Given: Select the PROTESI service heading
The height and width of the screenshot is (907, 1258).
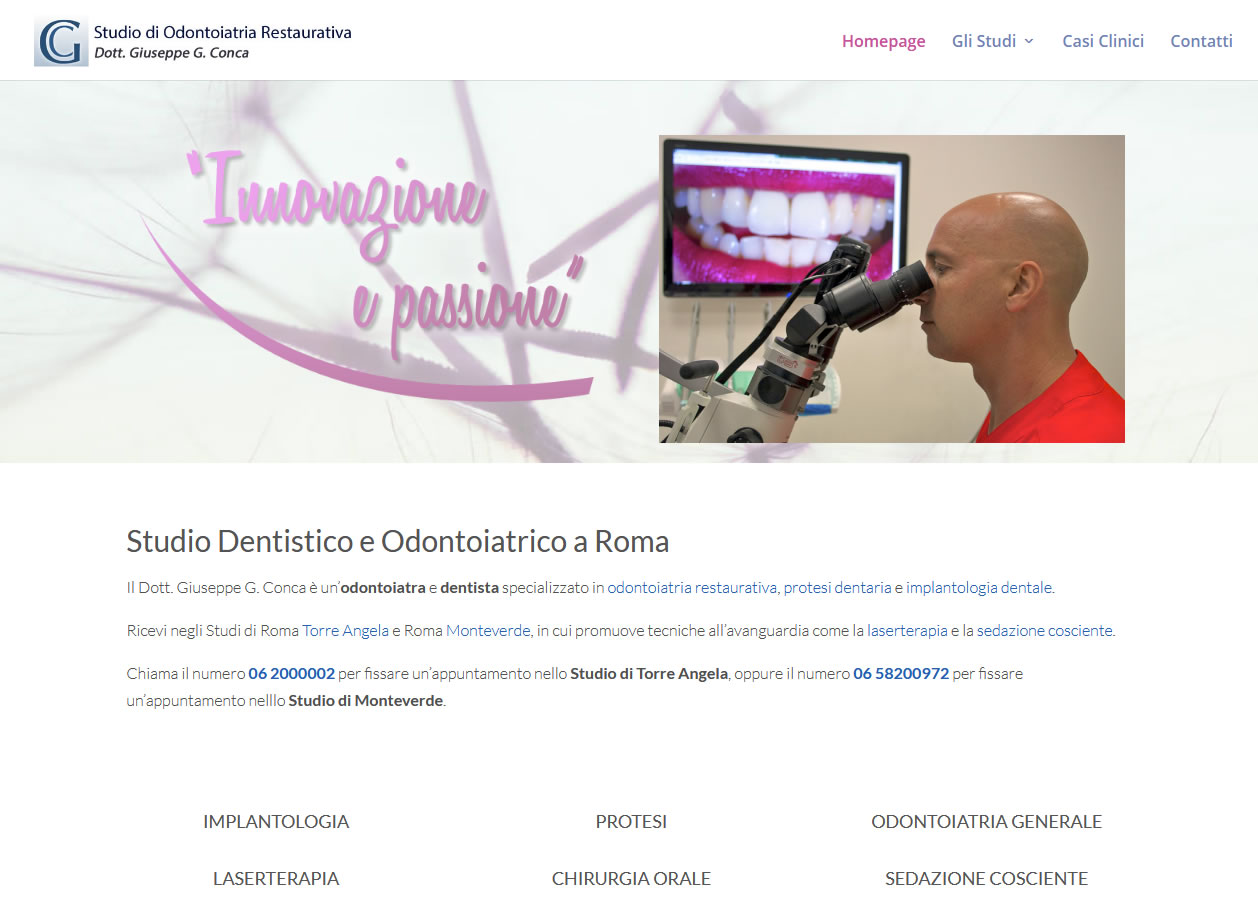Looking at the screenshot, I should [x=631, y=821].
